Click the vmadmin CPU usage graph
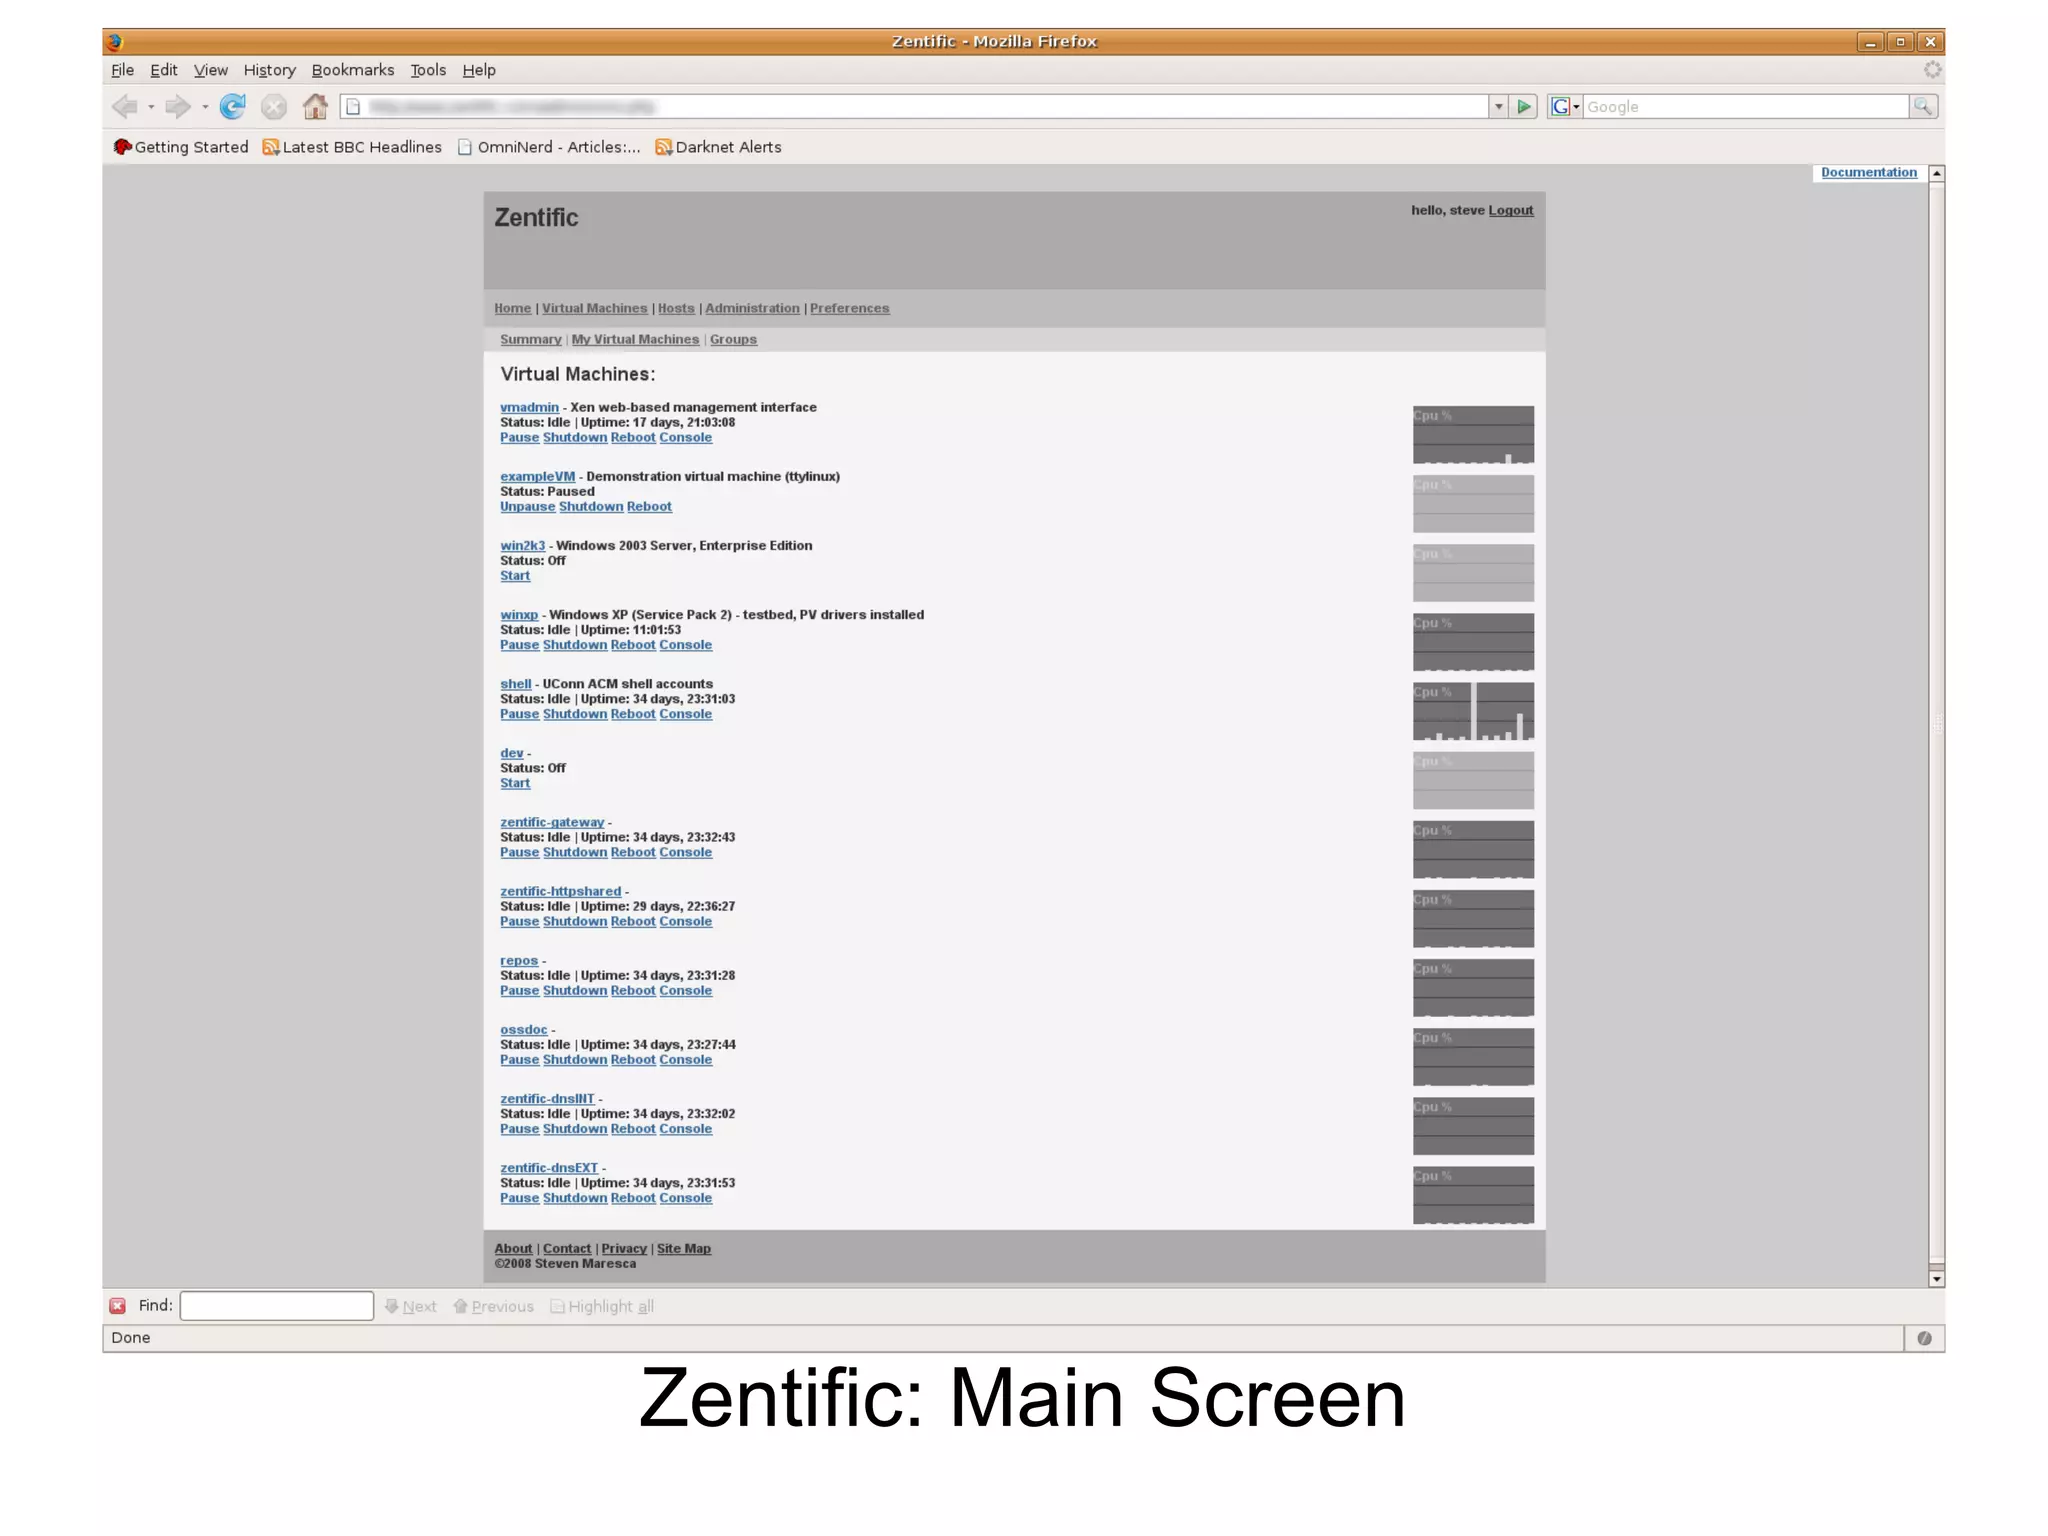Image resolution: width=2048 pixels, height=1536 pixels. (x=1473, y=434)
